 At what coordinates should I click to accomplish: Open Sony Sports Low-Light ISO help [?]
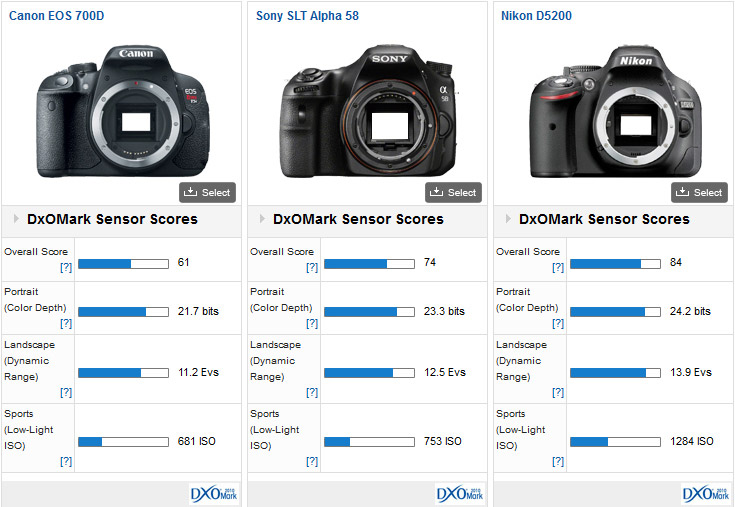pyautogui.click(x=312, y=462)
